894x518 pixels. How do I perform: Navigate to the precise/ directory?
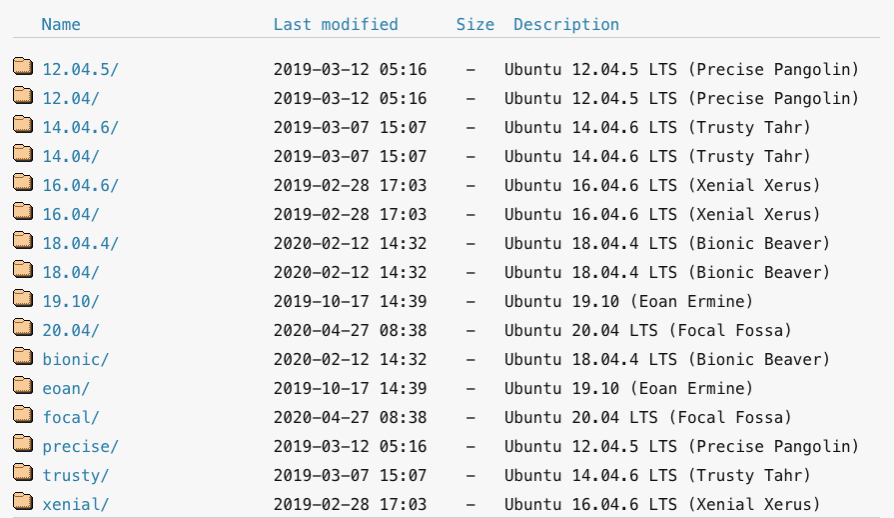coord(80,446)
